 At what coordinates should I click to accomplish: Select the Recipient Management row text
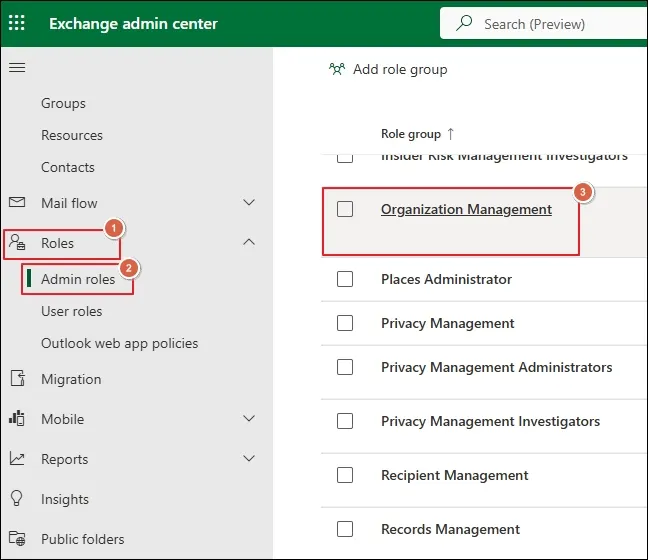click(455, 475)
